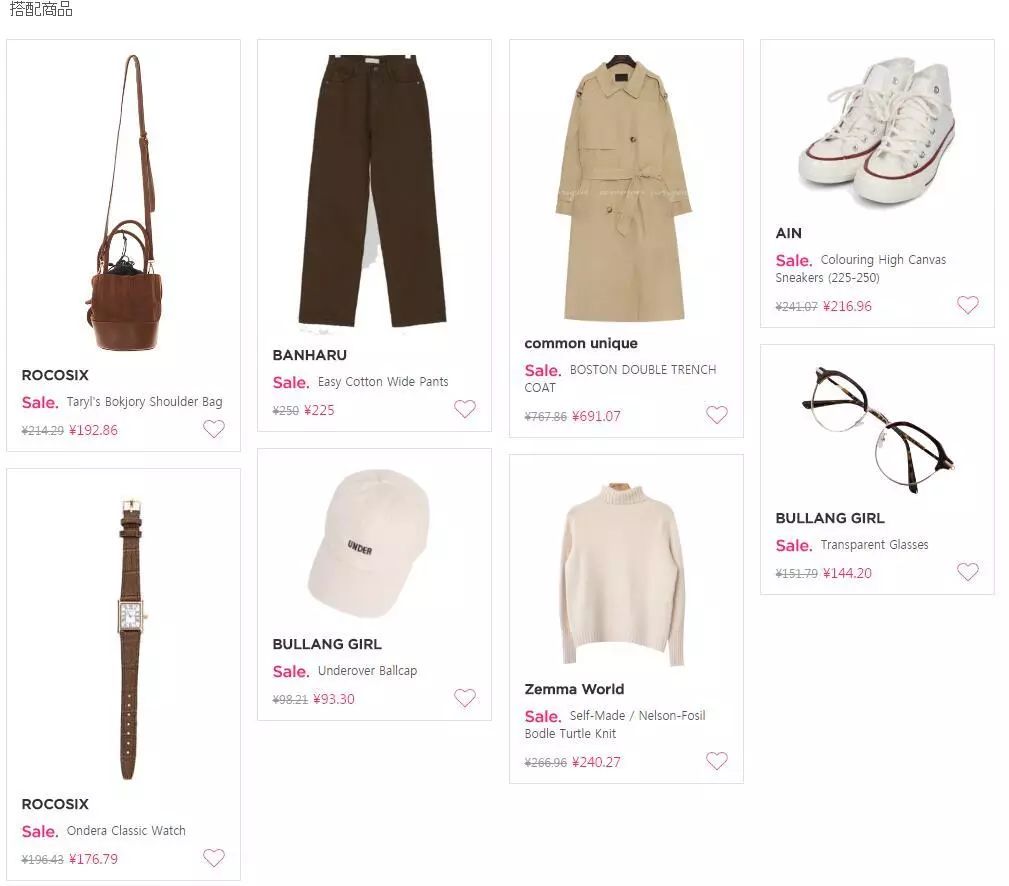1009x886 pixels.
Task: Open the ROCOSIX brand link
Action: 54,375
